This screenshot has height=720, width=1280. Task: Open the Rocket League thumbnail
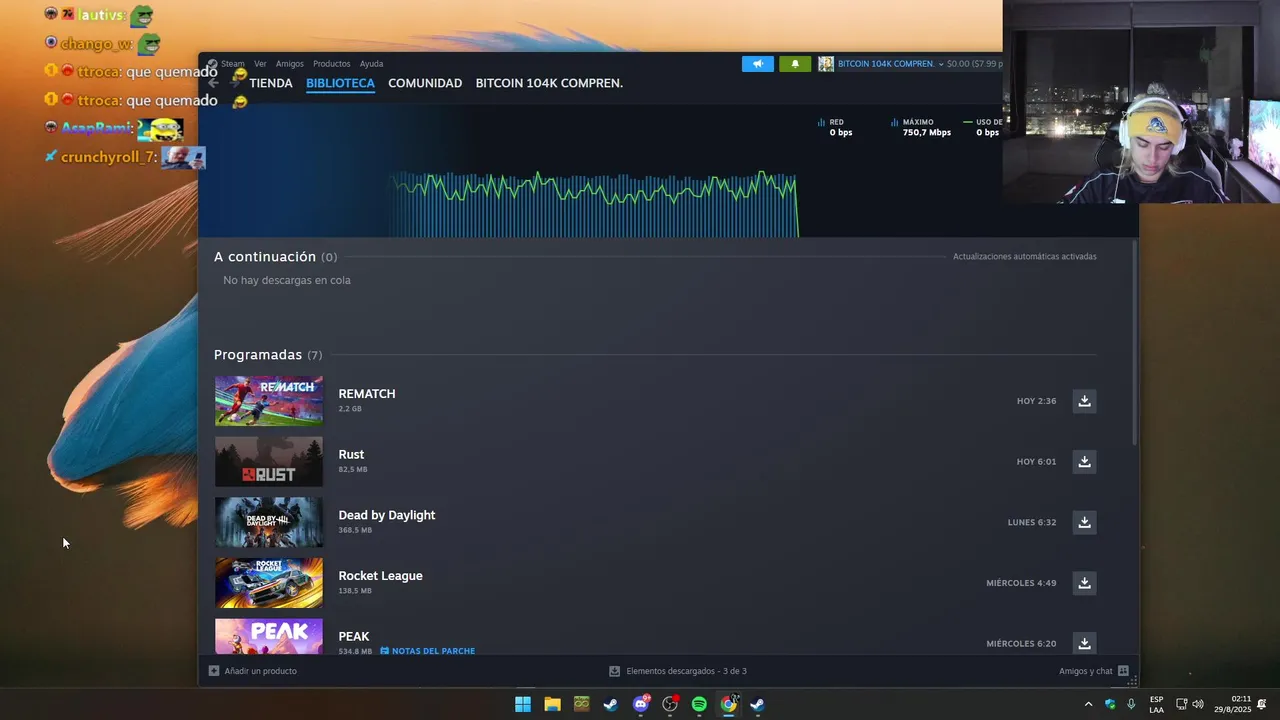269,583
